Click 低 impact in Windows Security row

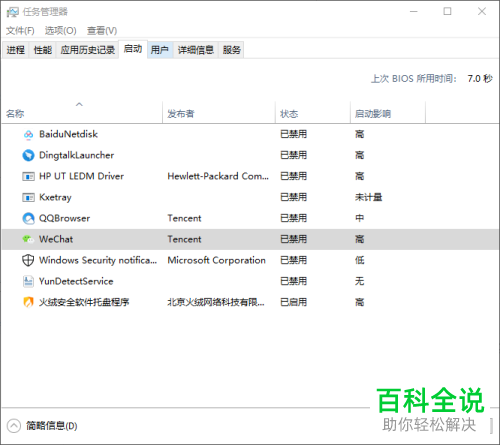(x=360, y=260)
